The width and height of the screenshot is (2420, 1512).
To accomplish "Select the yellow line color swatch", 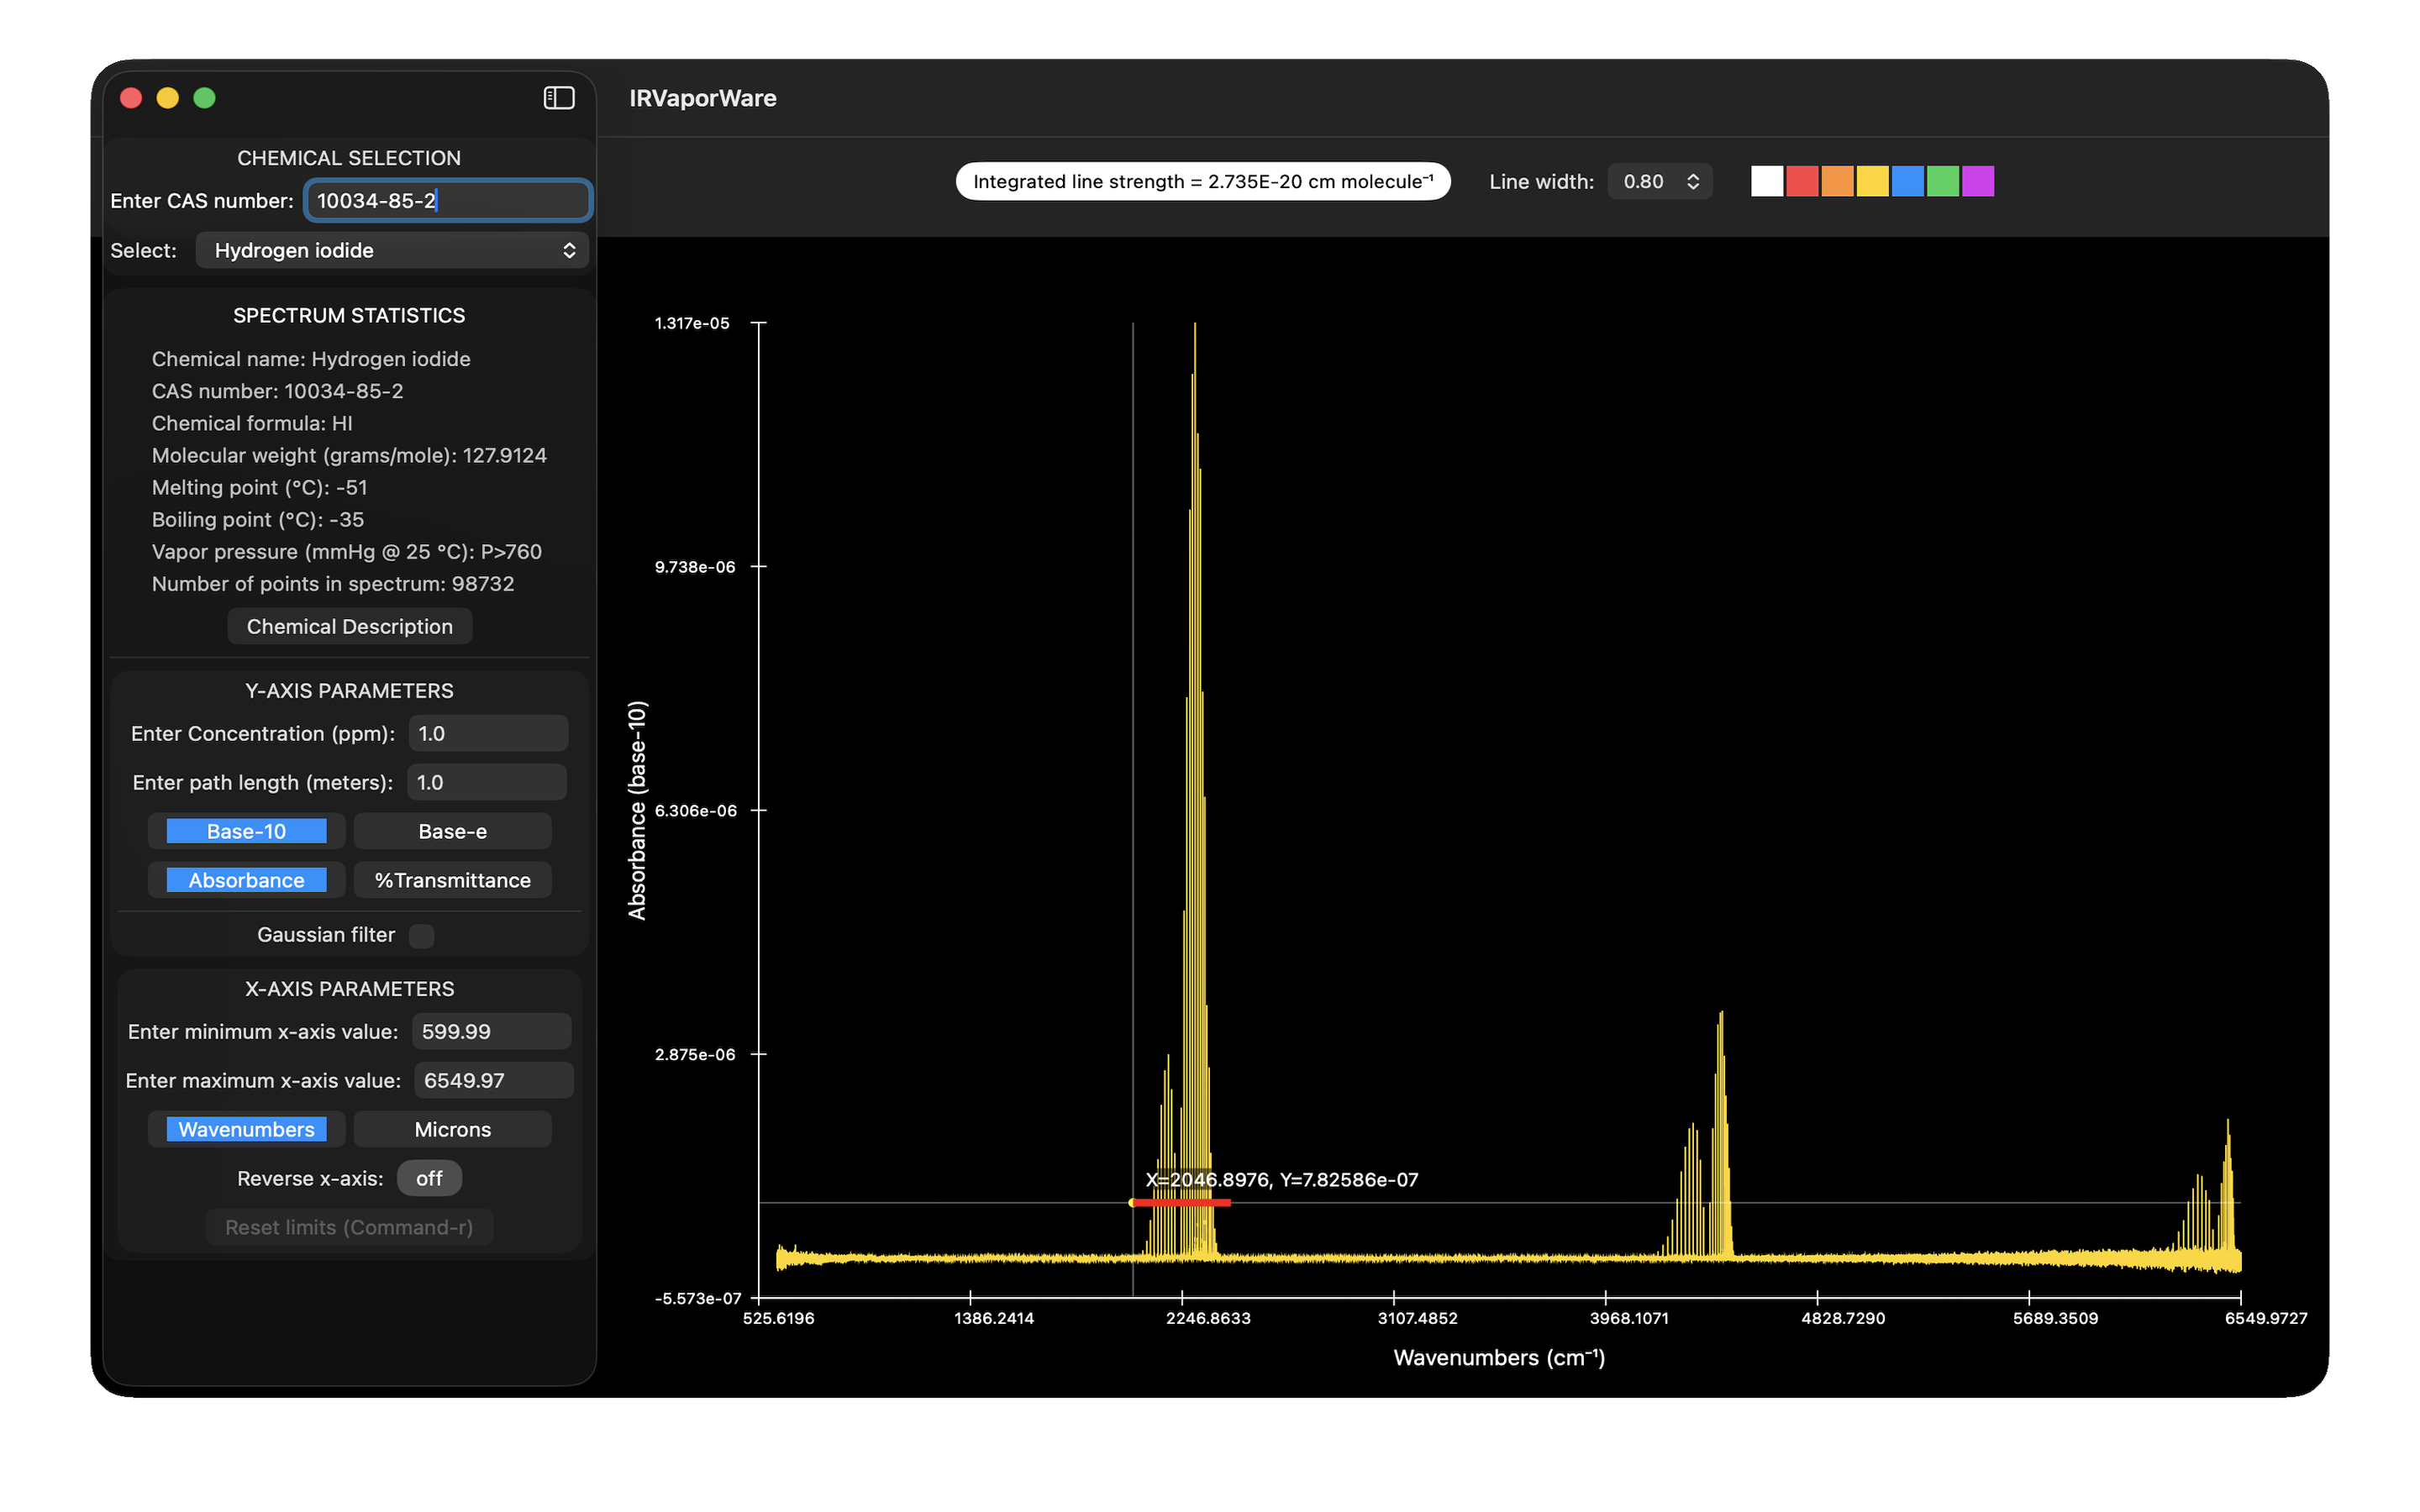I will click(x=1872, y=182).
